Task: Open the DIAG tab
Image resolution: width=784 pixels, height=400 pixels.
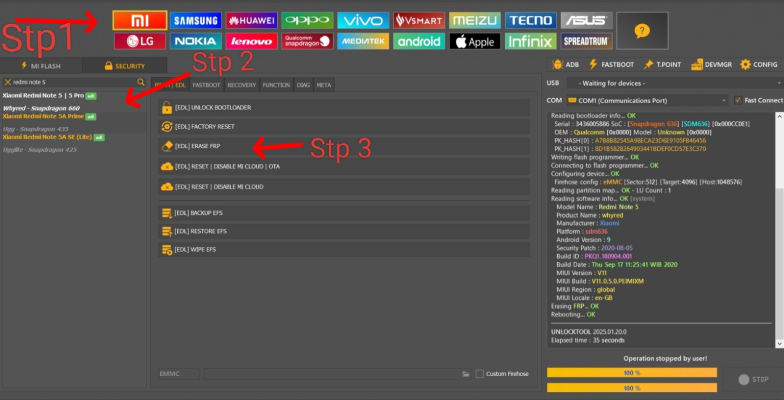Action: (x=303, y=85)
